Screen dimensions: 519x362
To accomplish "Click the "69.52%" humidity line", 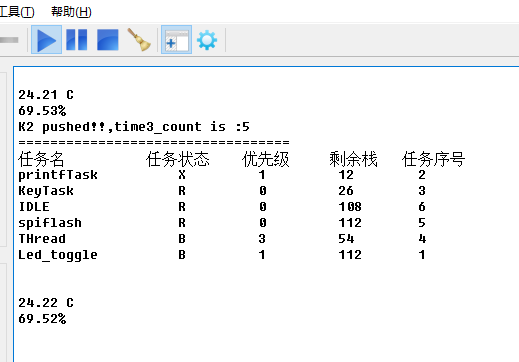I will 42,319.
